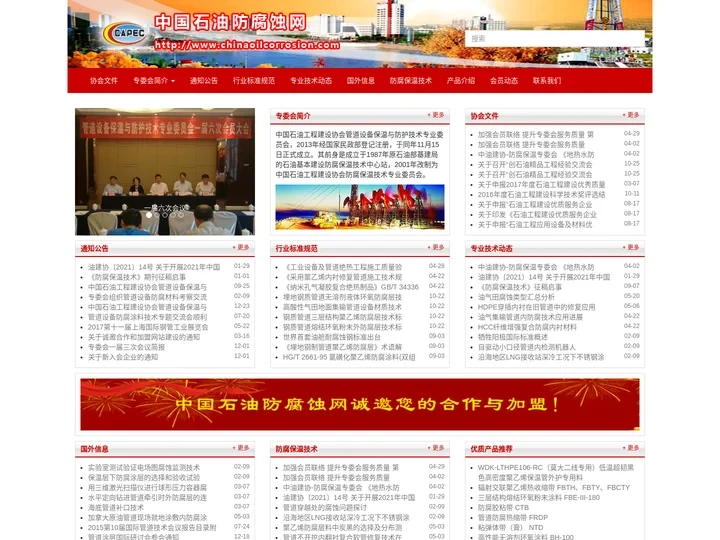Open 关于新入会企业的通知
Screen dimensions: 720x540
point(123,357)
